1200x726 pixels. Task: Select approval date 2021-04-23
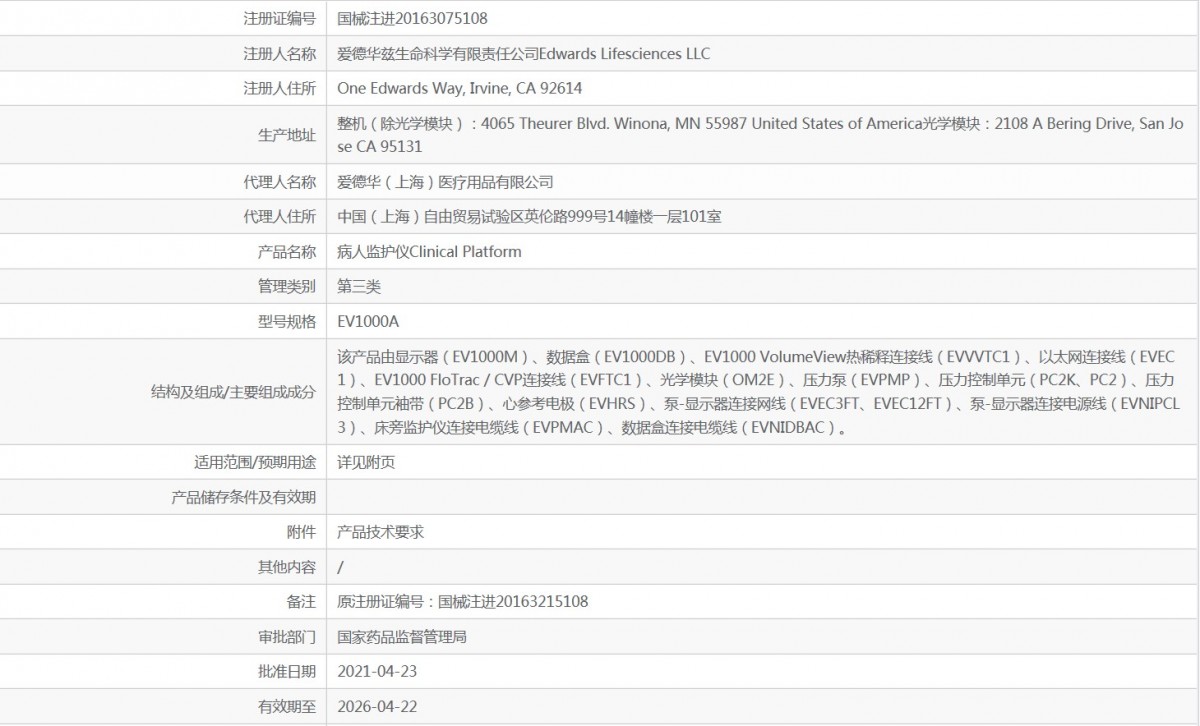(377, 671)
